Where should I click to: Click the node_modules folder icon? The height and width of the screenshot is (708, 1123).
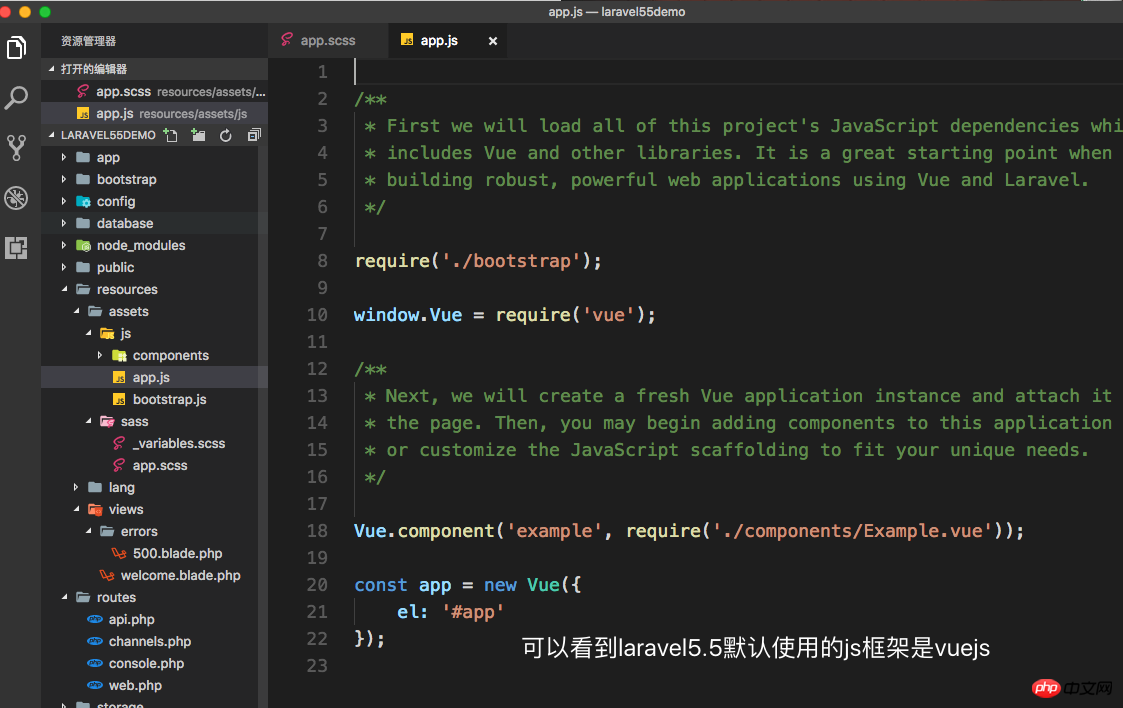click(83, 246)
